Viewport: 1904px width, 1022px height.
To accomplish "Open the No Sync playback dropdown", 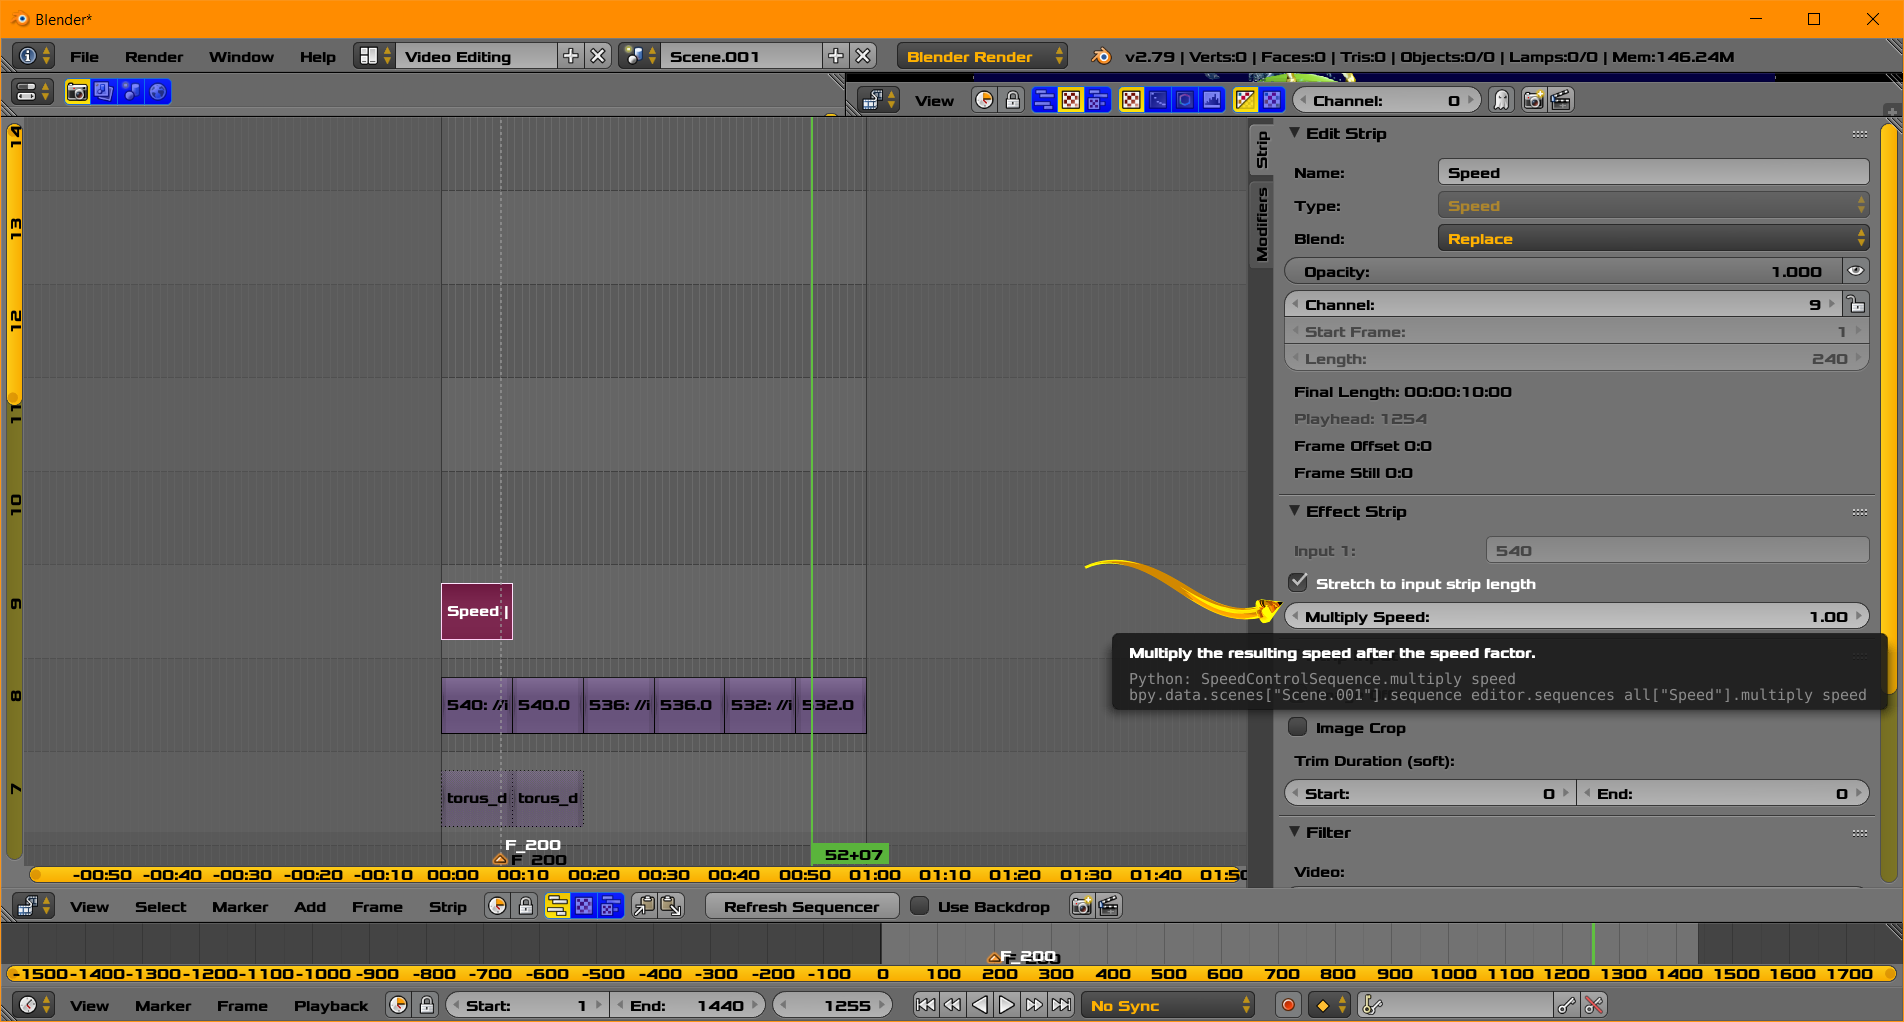I will tap(1167, 1005).
